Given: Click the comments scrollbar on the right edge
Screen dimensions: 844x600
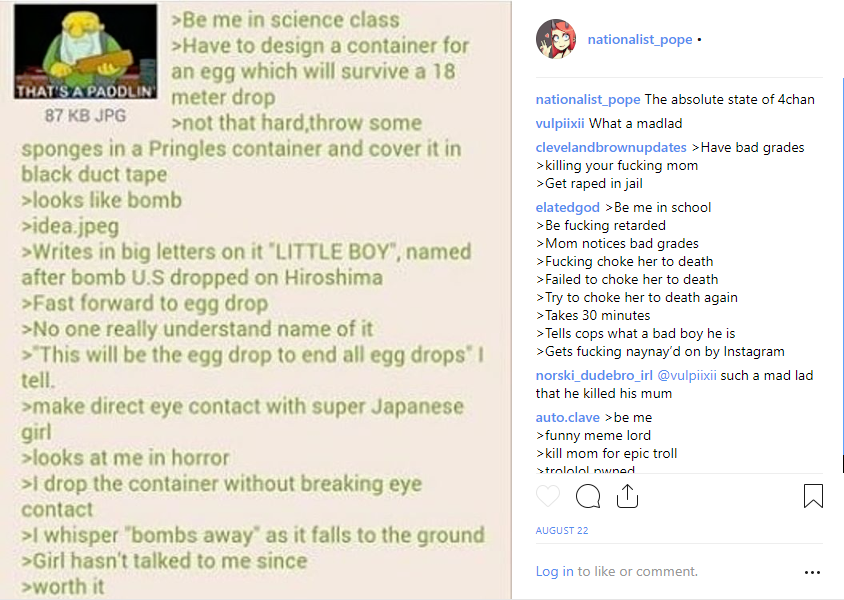Looking at the screenshot, I should (x=842, y=275).
